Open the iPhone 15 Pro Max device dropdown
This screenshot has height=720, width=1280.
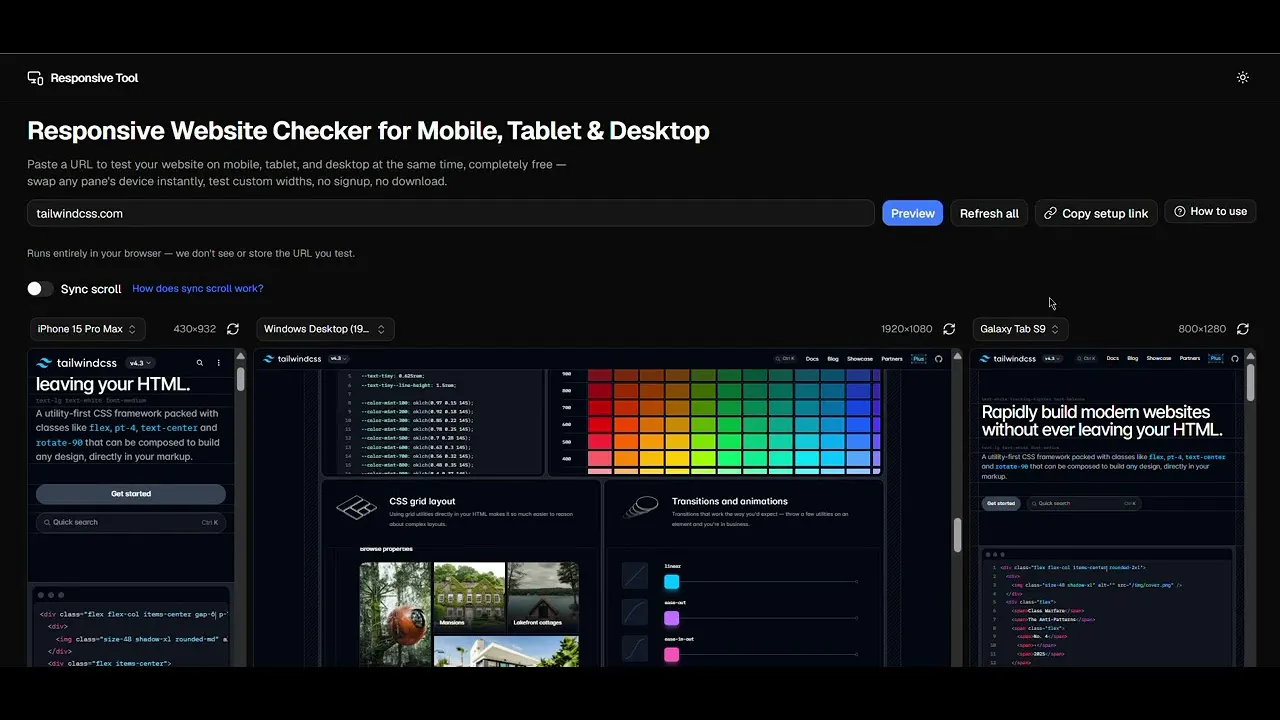[87, 329]
